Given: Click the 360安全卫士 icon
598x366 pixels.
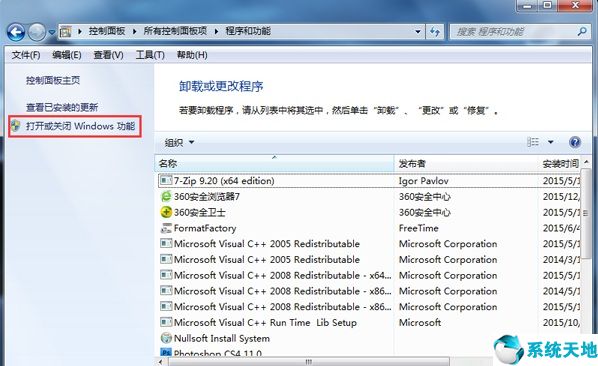Looking at the screenshot, I should (166, 212).
